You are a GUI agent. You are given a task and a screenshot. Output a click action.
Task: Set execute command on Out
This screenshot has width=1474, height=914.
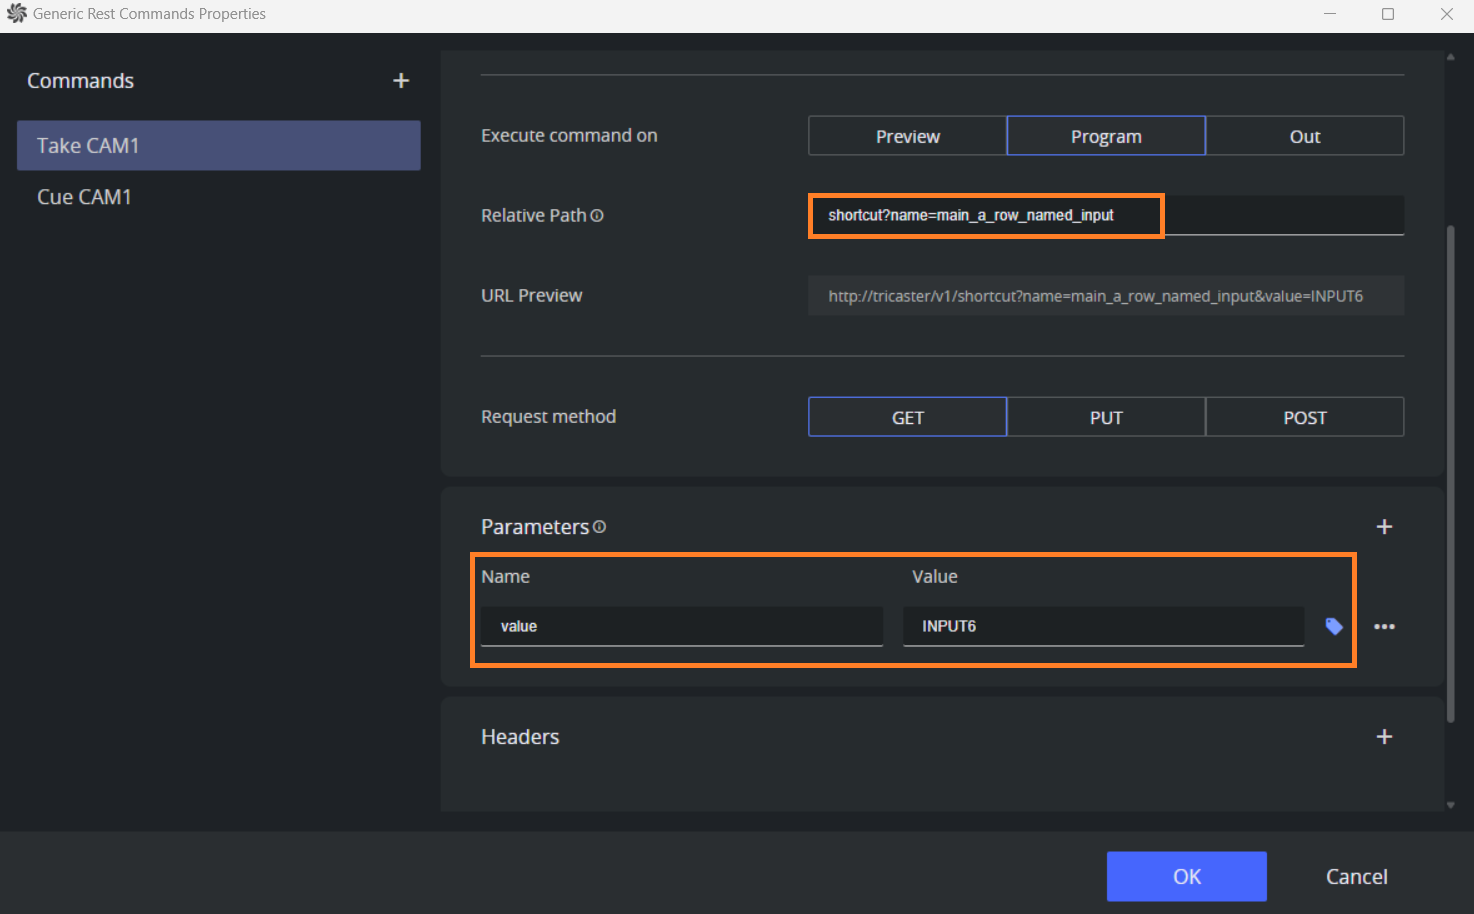(x=1304, y=136)
